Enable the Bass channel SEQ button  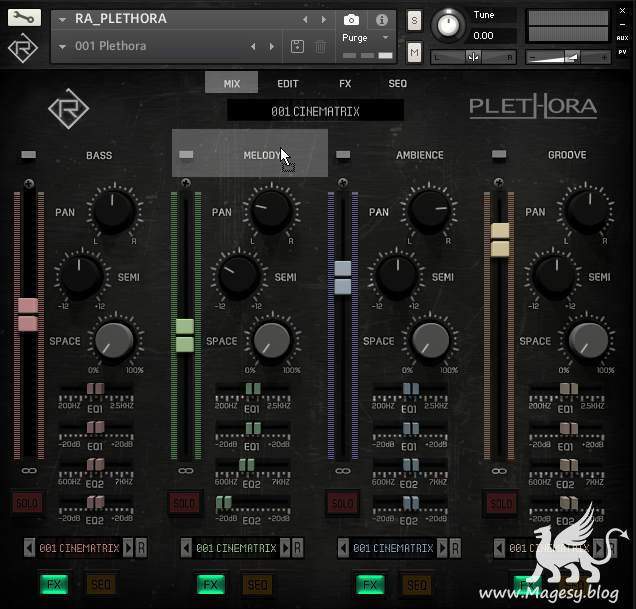tap(101, 585)
